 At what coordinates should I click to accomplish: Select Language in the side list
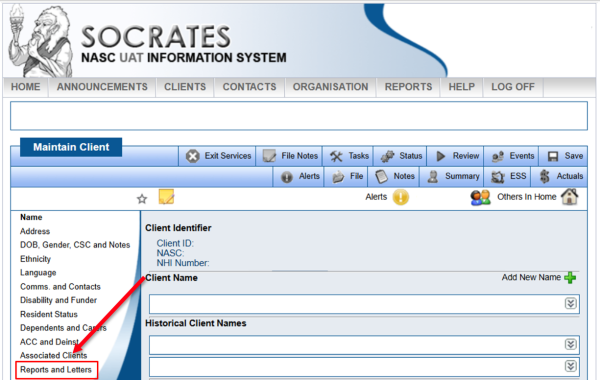tap(38, 273)
